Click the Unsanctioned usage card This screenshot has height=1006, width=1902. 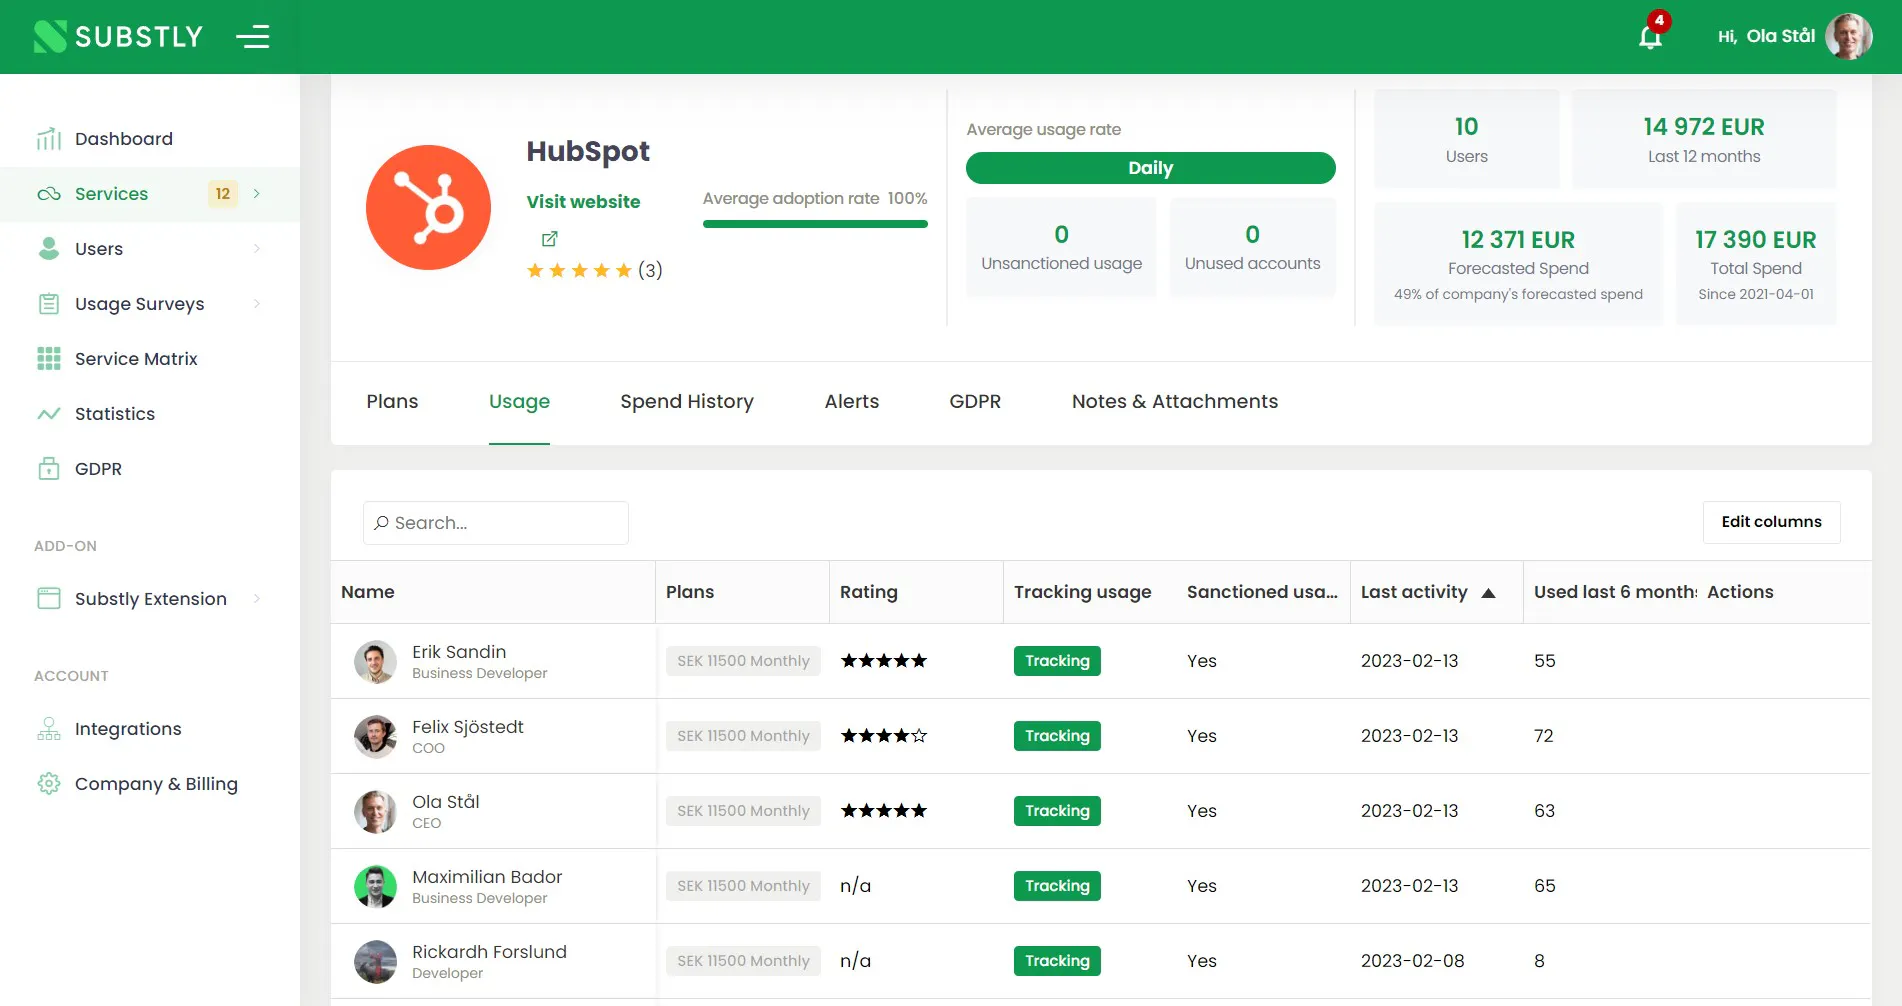(1061, 247)
